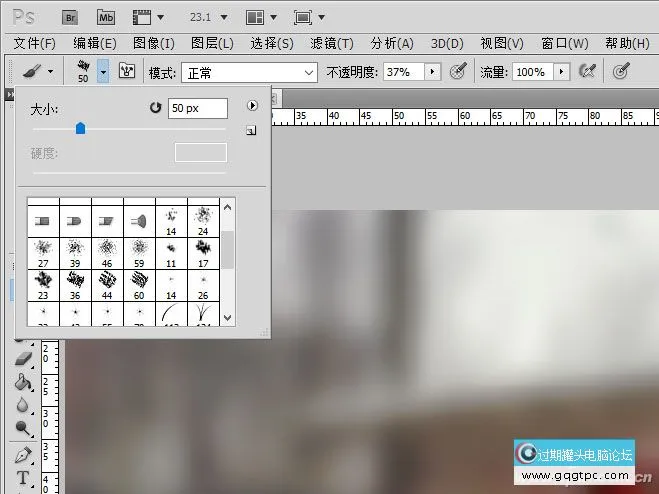Viewport: 659px width, 494px height.
Task: Select brush preset numbered 59
Action: coord(139,250)
